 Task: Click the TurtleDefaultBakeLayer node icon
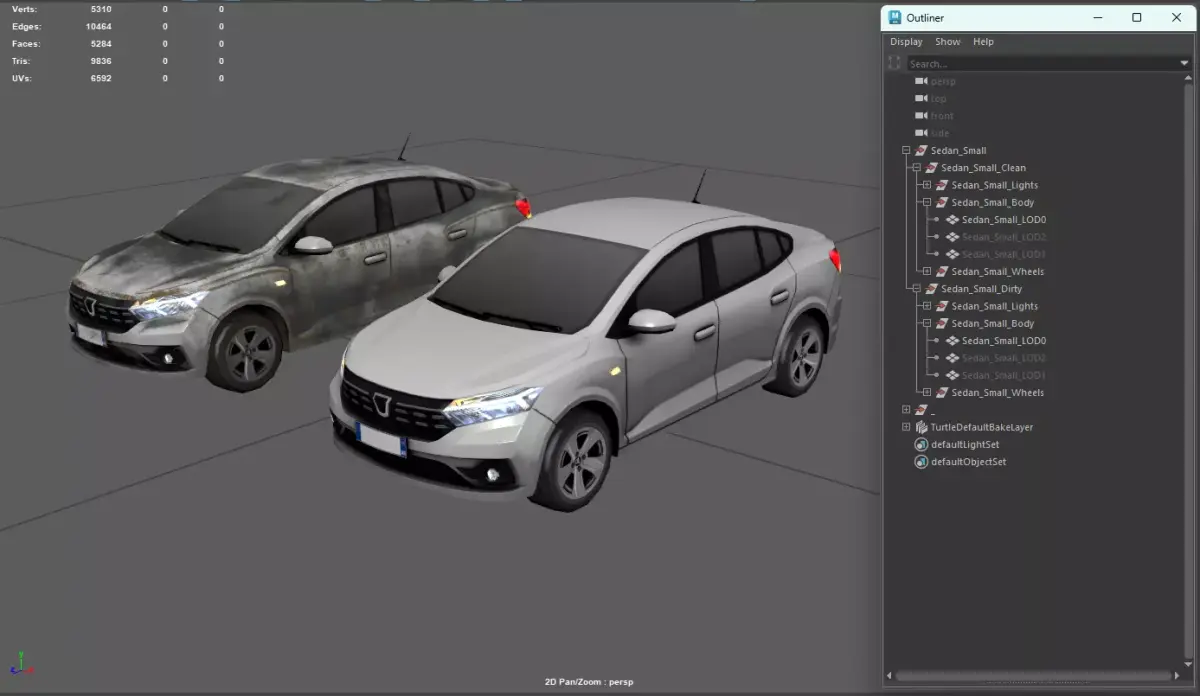pyautogui.click(x=921, y=427)
